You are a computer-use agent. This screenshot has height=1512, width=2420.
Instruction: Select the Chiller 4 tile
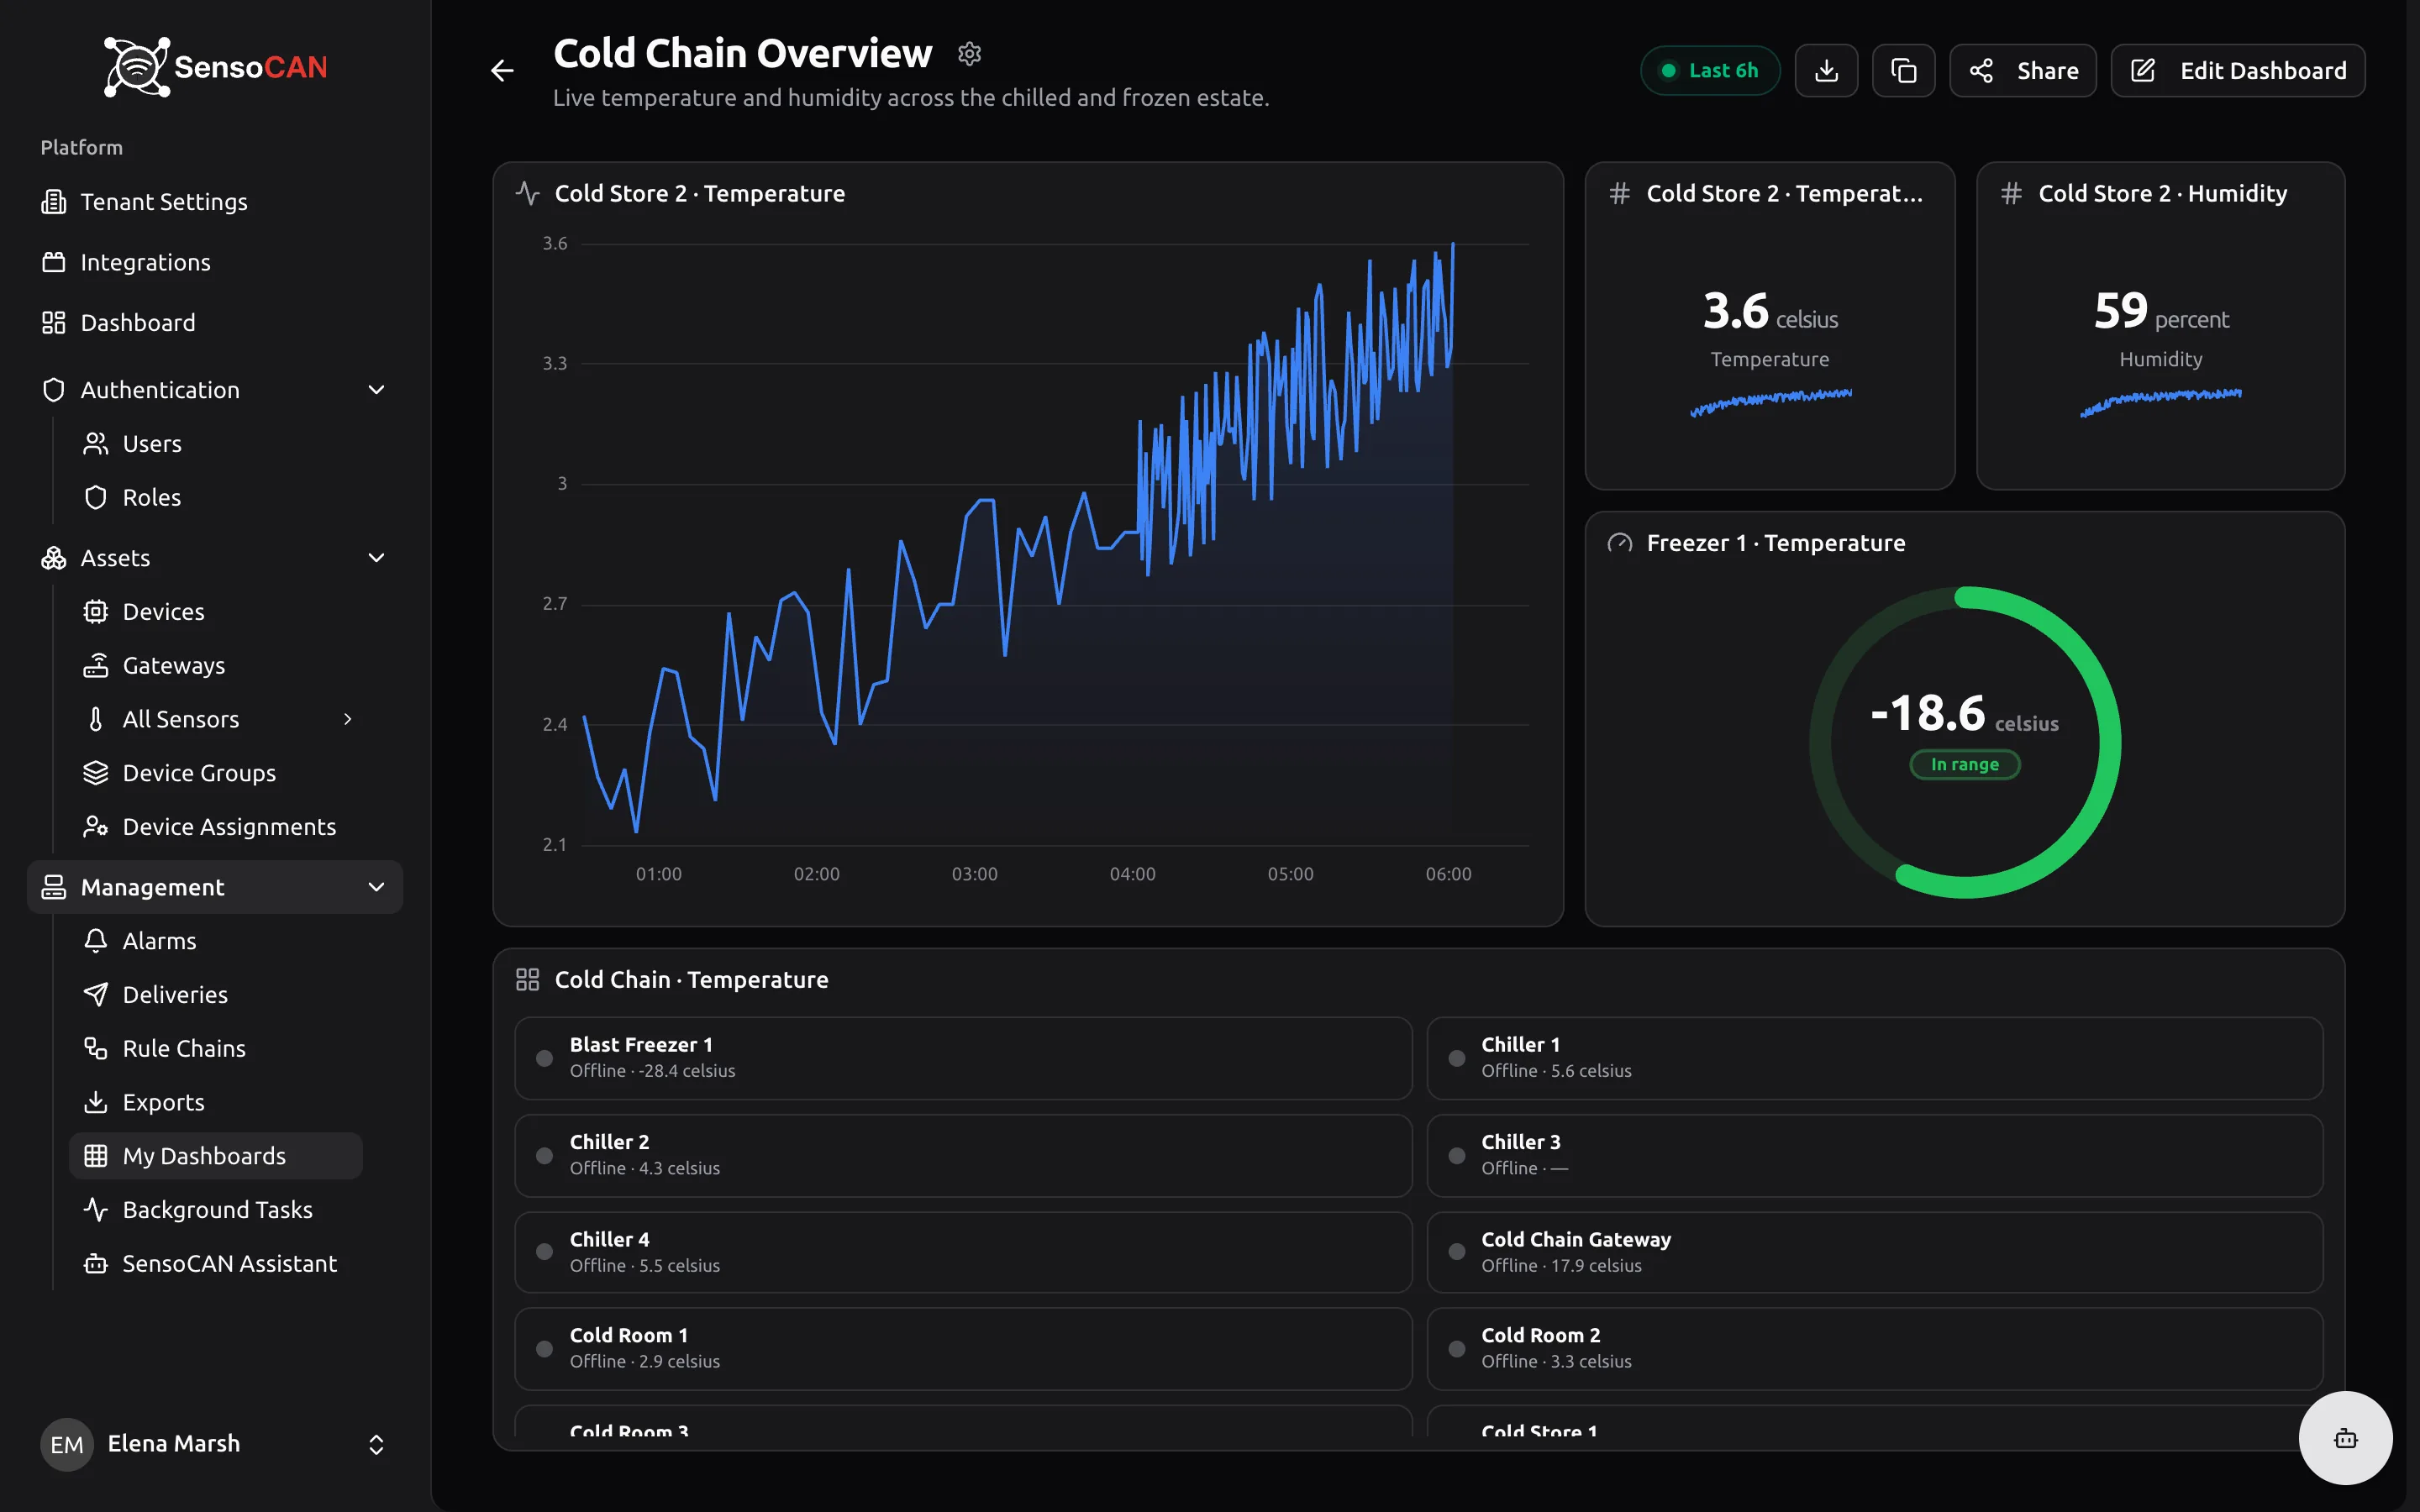[x=963, y=1252]
